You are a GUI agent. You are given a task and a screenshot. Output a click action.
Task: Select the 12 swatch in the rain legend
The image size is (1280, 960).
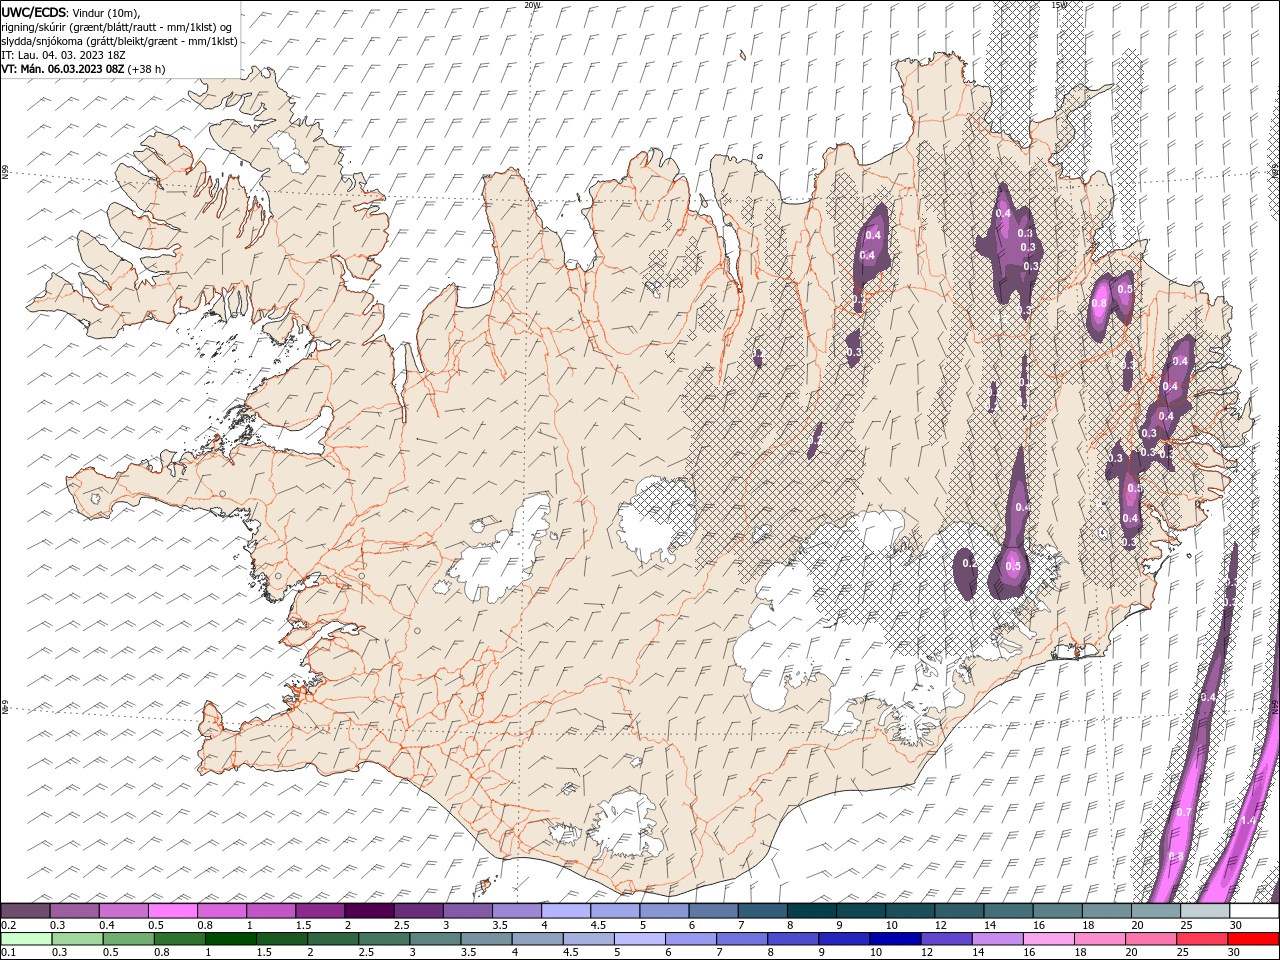946,939
